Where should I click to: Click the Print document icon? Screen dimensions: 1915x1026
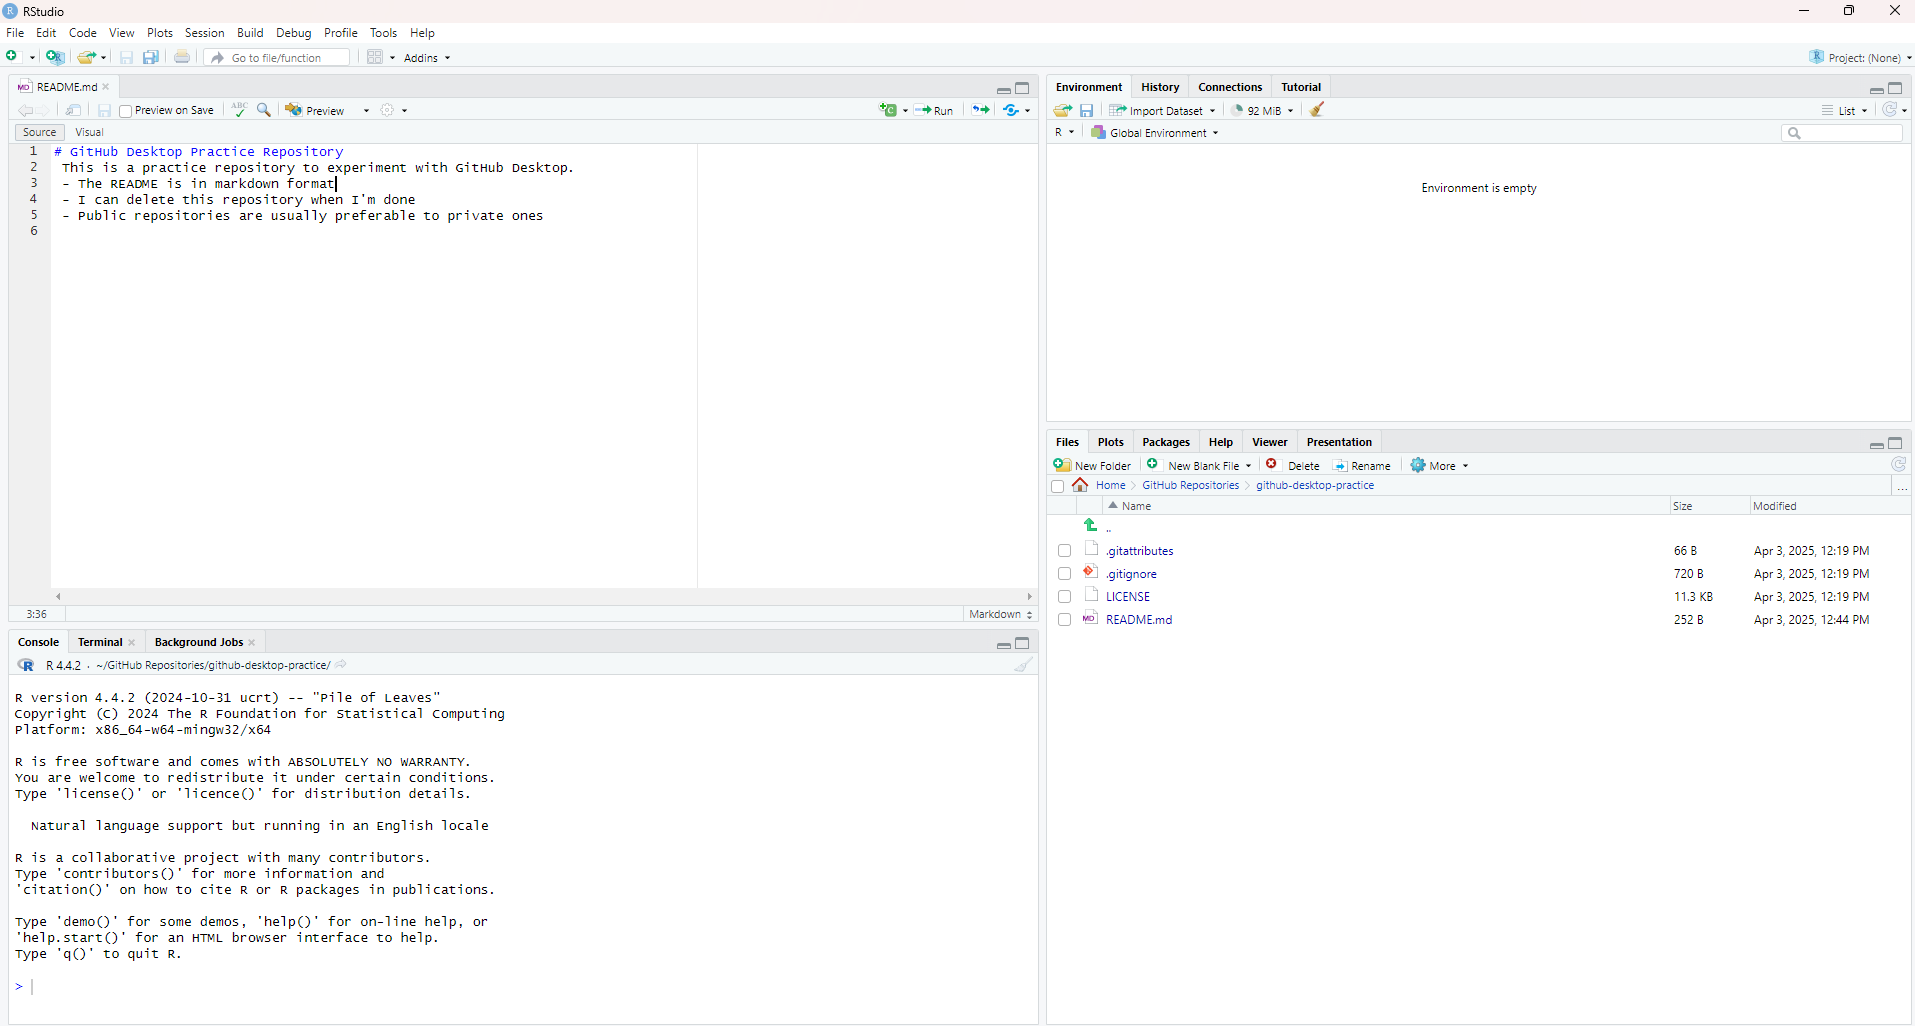point(182,57)
